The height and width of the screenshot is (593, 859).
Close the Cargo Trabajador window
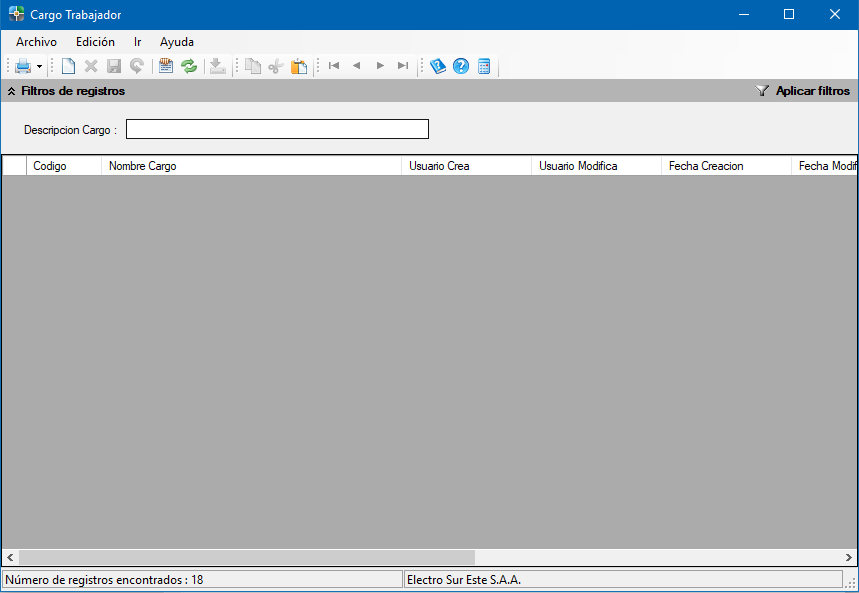835,14
